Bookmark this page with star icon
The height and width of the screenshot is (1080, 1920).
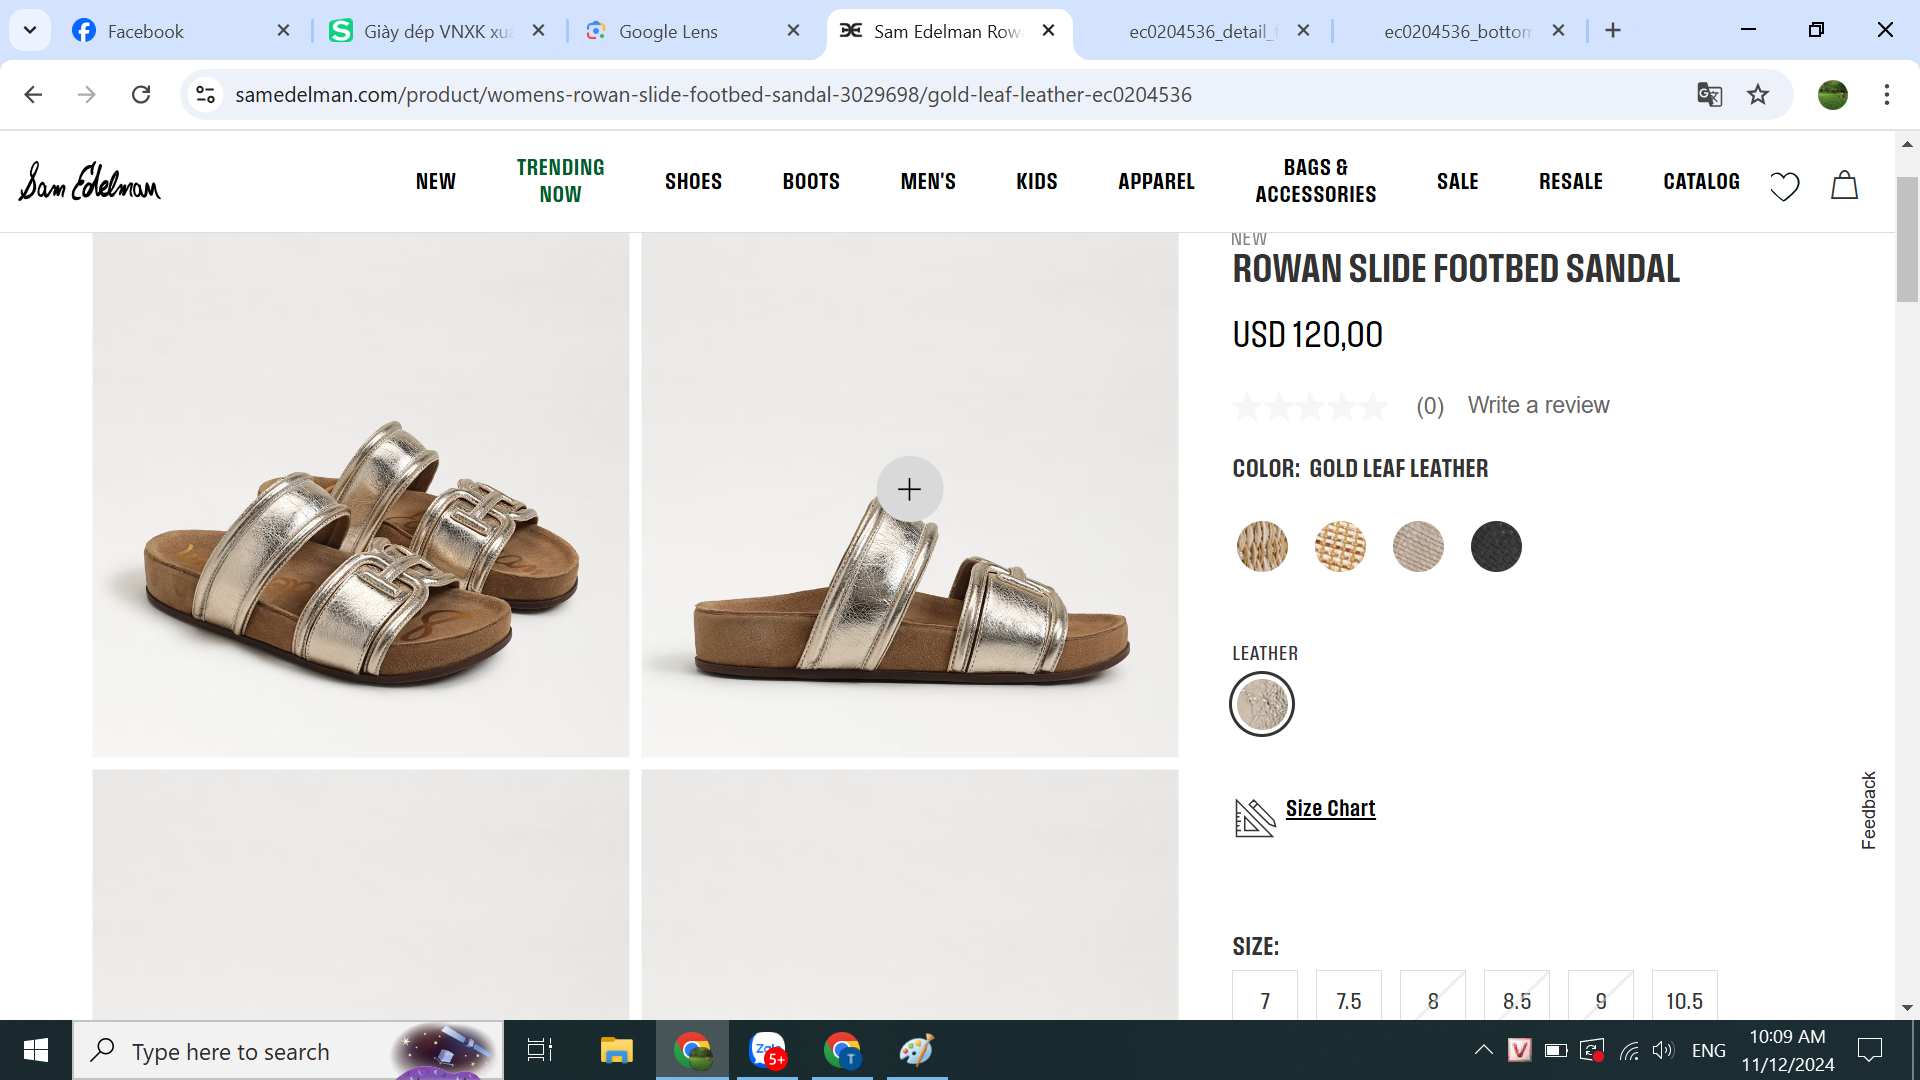[1758, 95]
